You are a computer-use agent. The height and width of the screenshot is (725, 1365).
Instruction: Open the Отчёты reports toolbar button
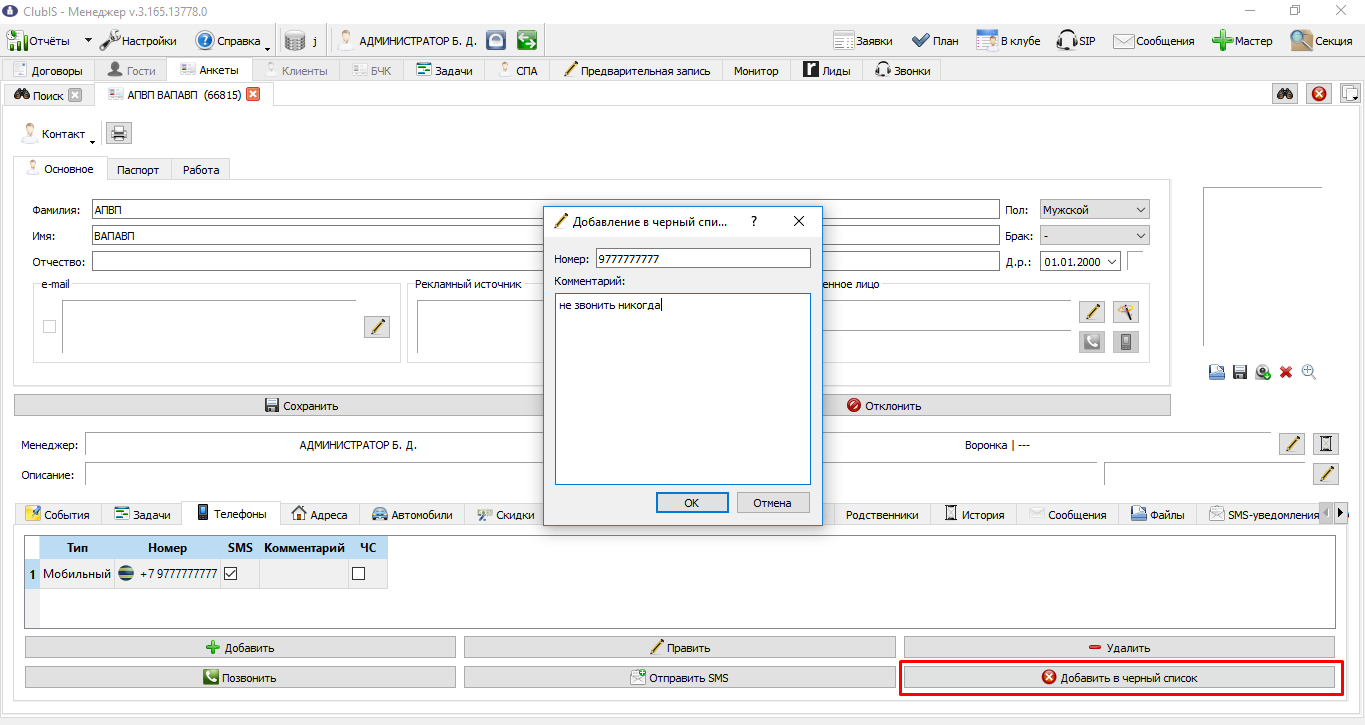click(39, 41)
